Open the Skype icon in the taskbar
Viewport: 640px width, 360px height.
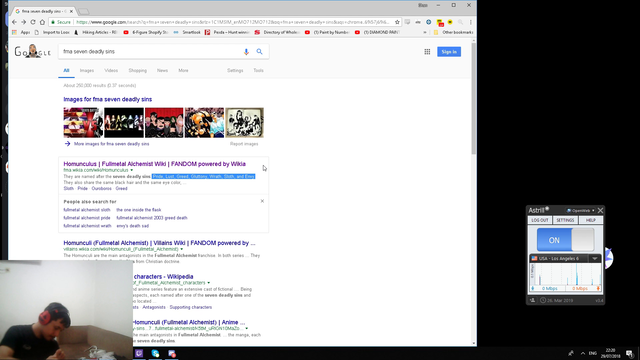(156, 353)
